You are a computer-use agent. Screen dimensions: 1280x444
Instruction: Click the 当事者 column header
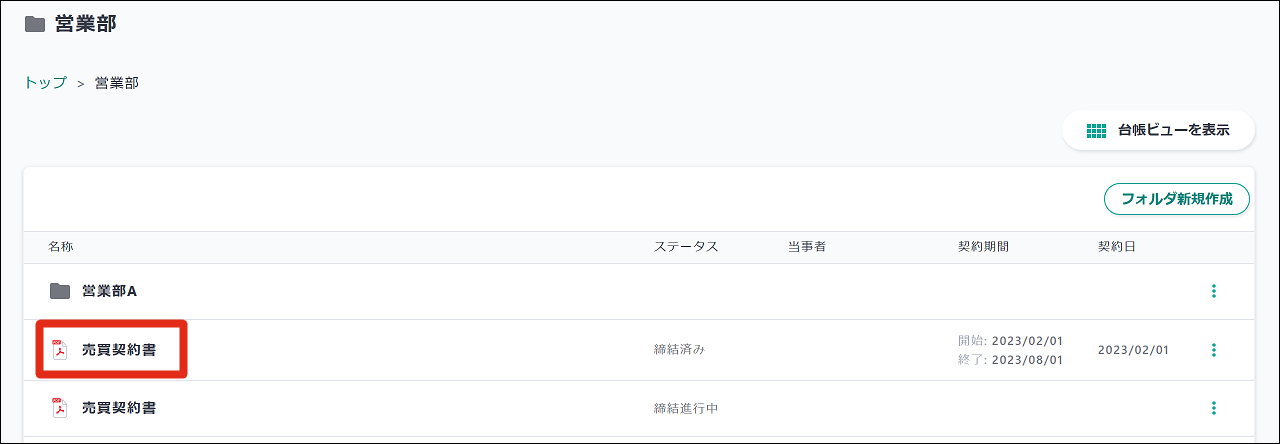(x=806, y=247)
